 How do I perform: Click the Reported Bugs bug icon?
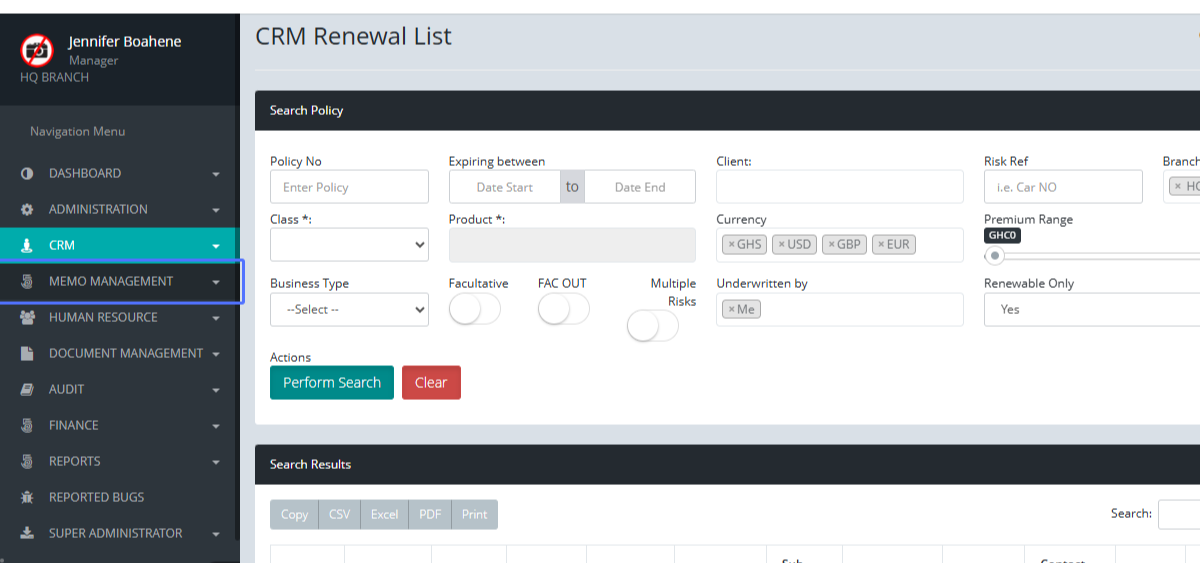pos(27,498)
